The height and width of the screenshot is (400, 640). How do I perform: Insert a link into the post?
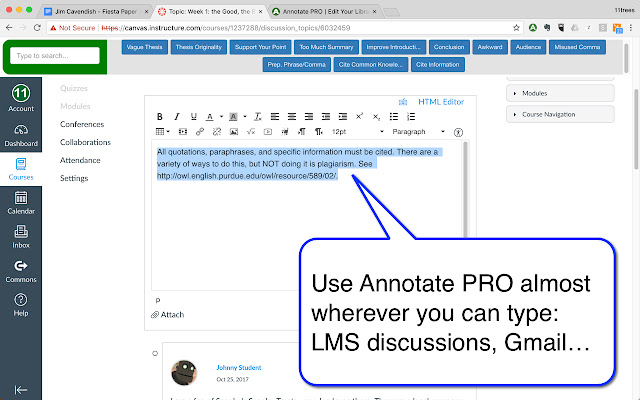(200, 131)
